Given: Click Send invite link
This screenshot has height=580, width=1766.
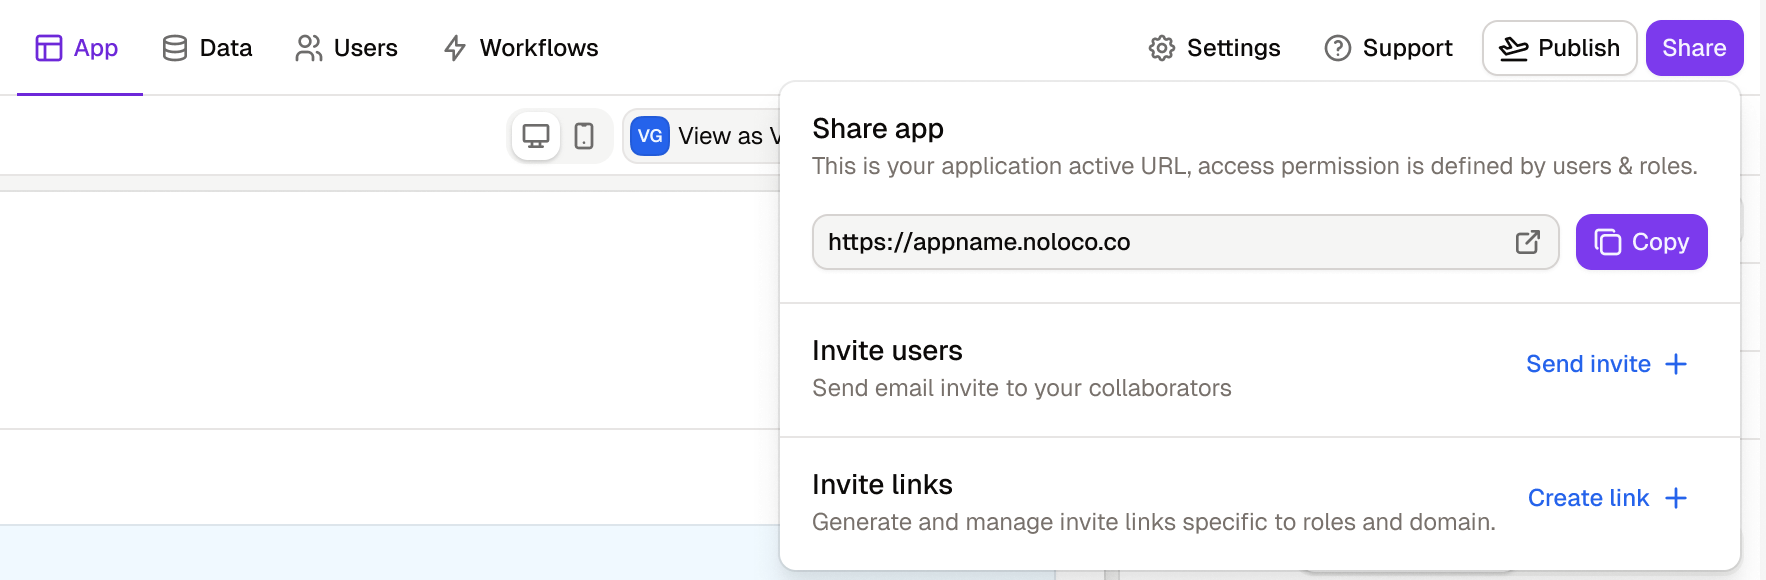Looking at the screenshot, I should coord(1606,364).
